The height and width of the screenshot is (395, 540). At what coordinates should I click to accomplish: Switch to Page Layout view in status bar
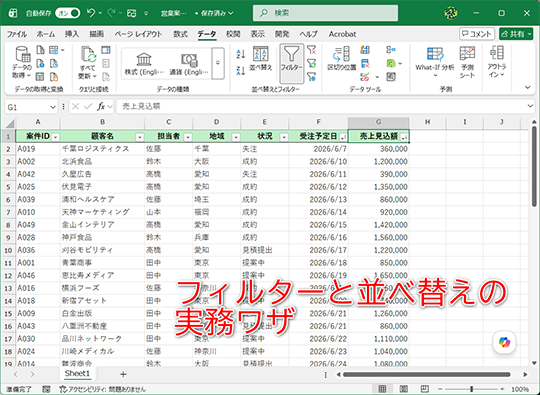[x=404, y=389]
